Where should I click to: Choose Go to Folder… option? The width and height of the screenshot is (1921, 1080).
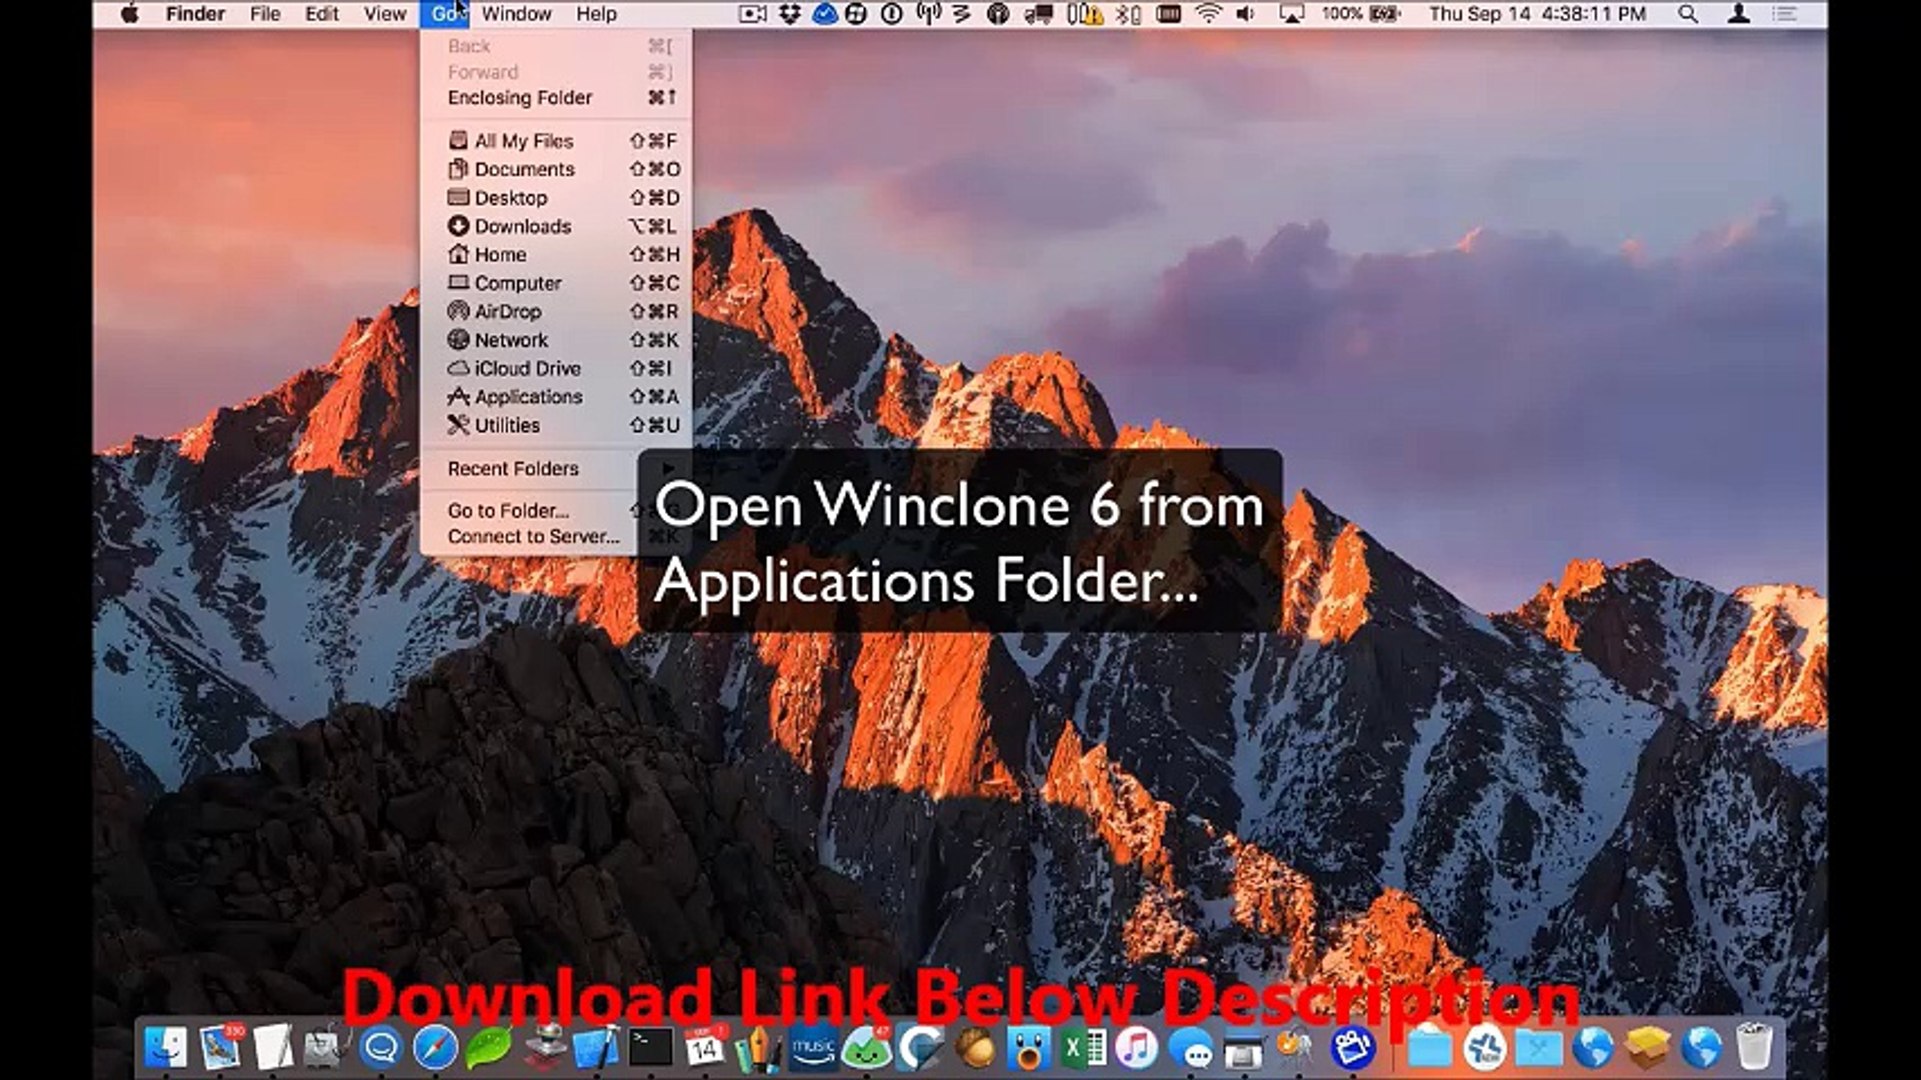tap(508, 511)
